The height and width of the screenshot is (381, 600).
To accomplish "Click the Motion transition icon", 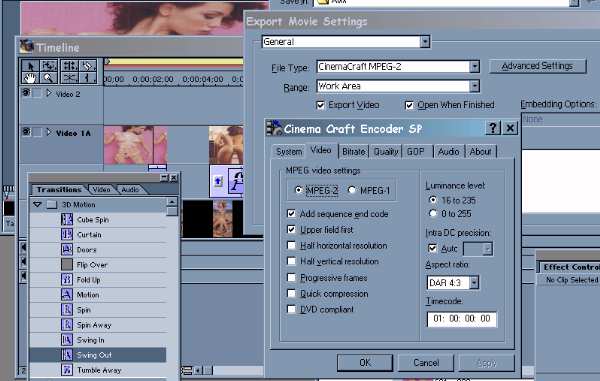I will (67, 295).
